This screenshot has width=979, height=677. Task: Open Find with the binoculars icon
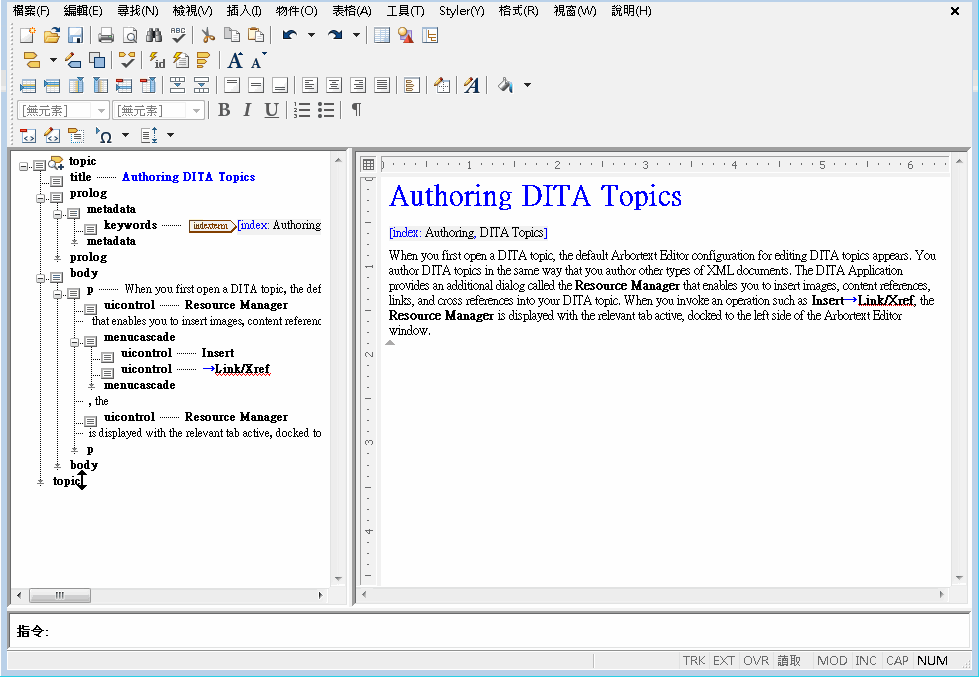click(x=154, y=35)
